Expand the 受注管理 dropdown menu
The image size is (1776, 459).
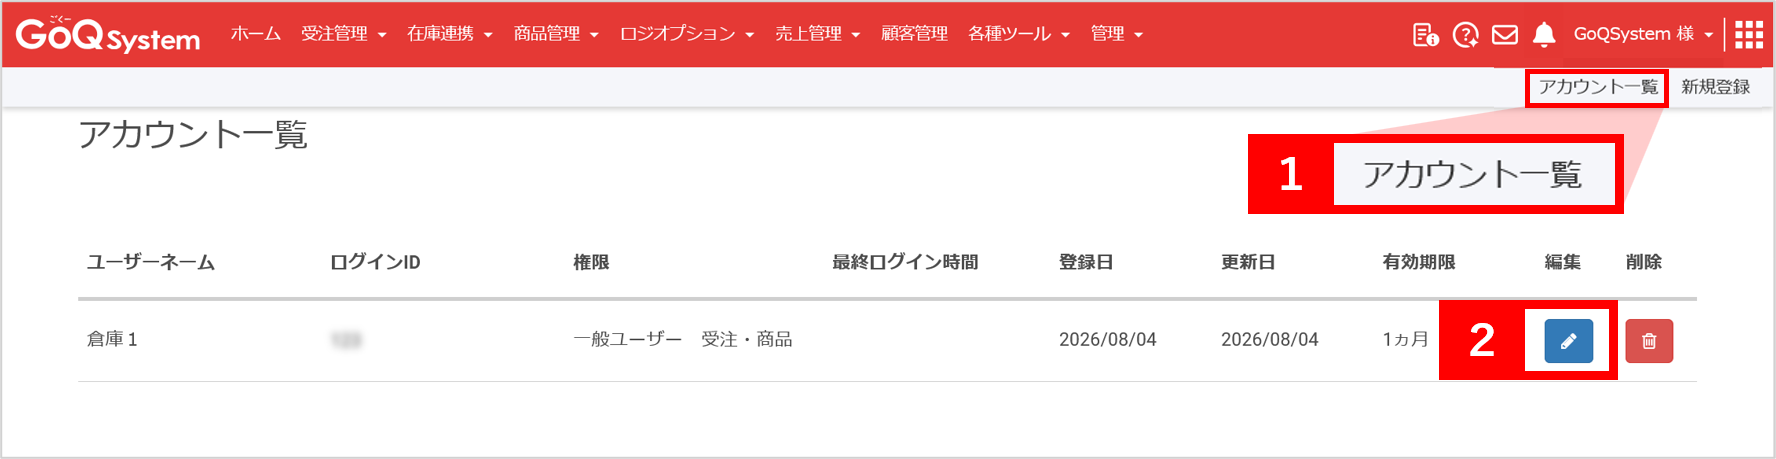343,34
